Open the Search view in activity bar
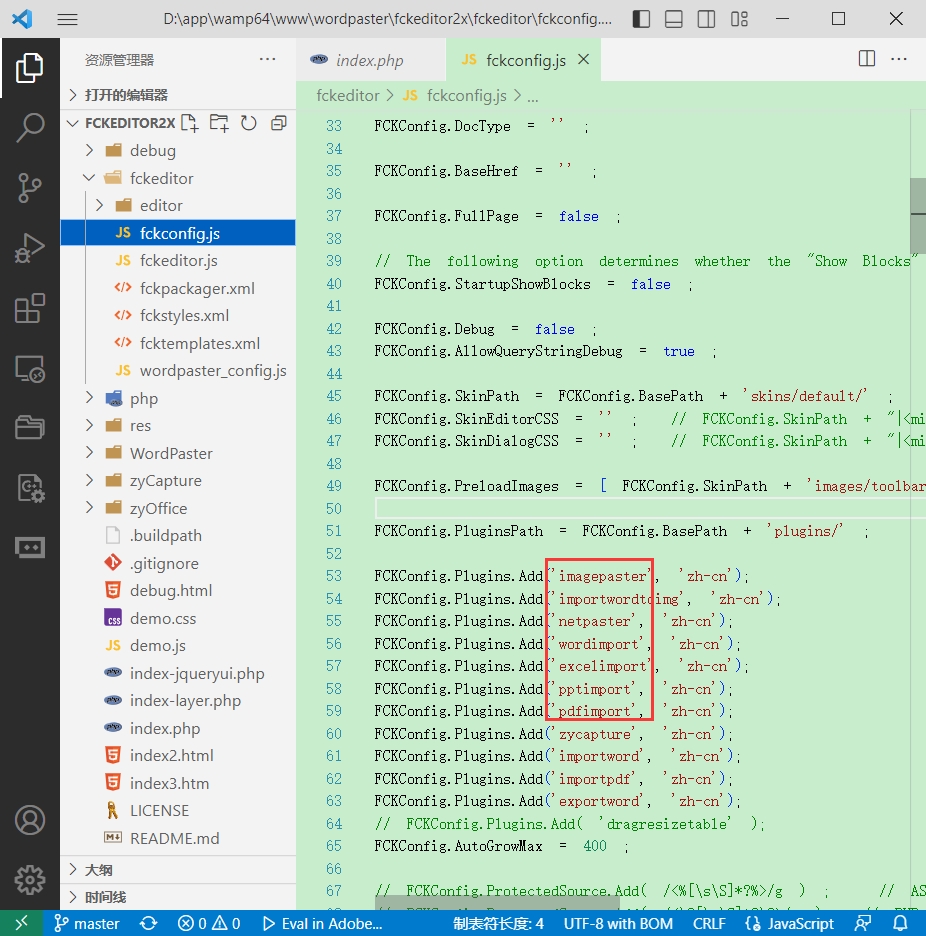 (30, 127)
